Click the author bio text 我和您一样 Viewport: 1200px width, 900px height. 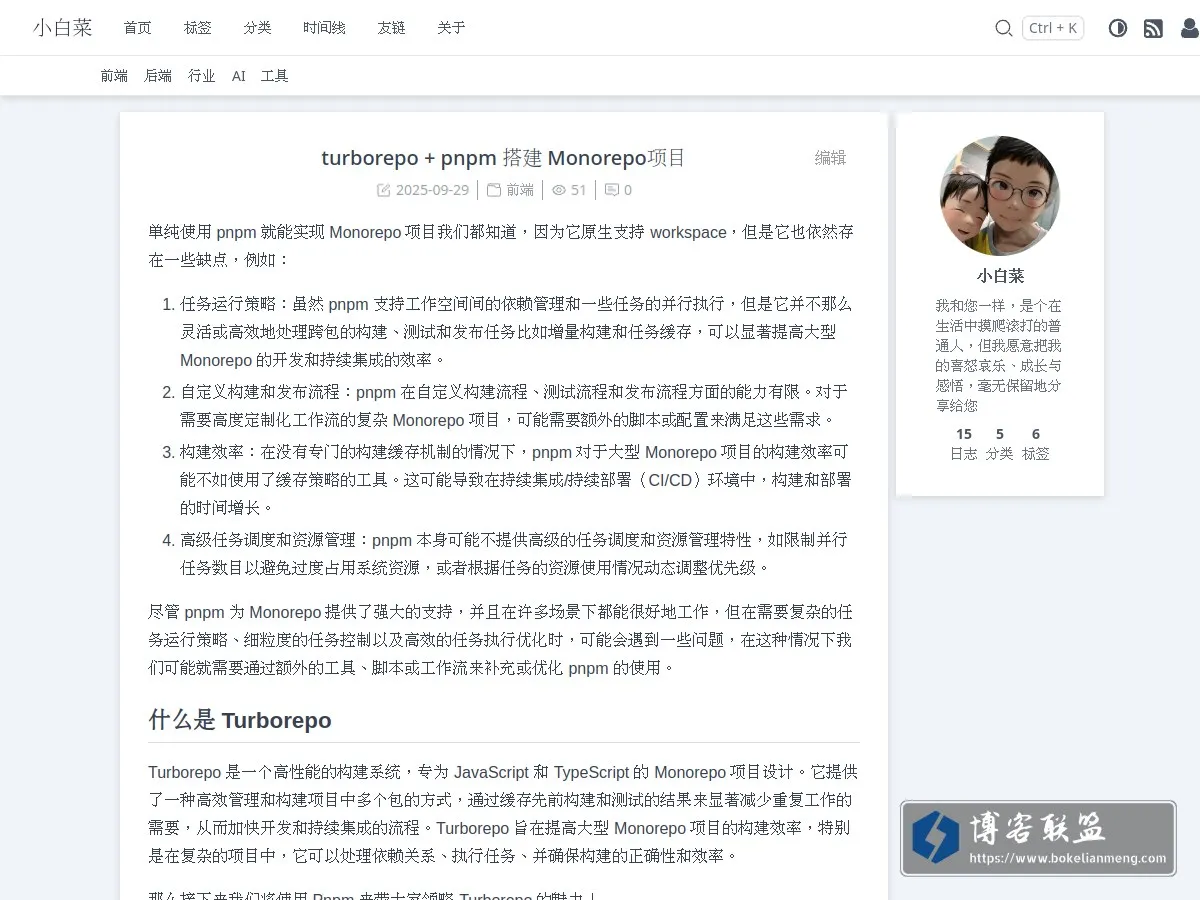1000,355
